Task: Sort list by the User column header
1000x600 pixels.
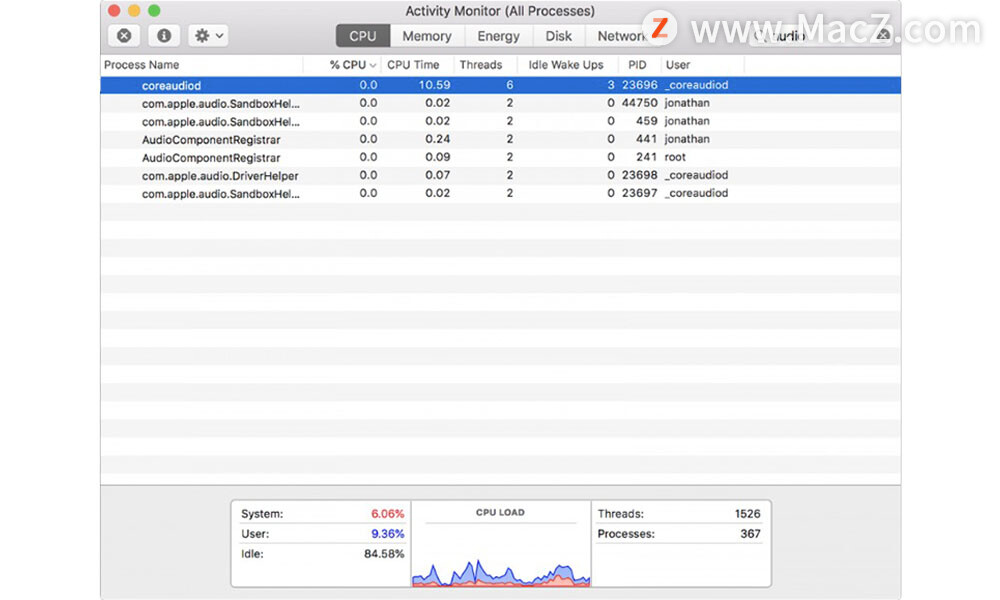Action: coord(678,65)
